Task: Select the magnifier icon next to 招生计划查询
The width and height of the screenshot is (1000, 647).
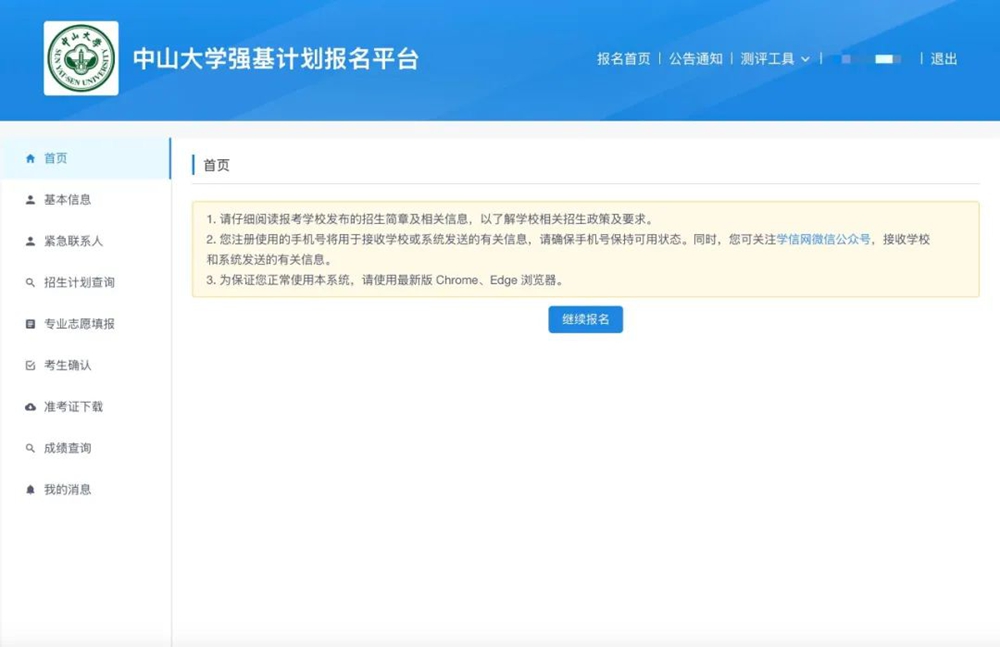Action: point(30,283)
